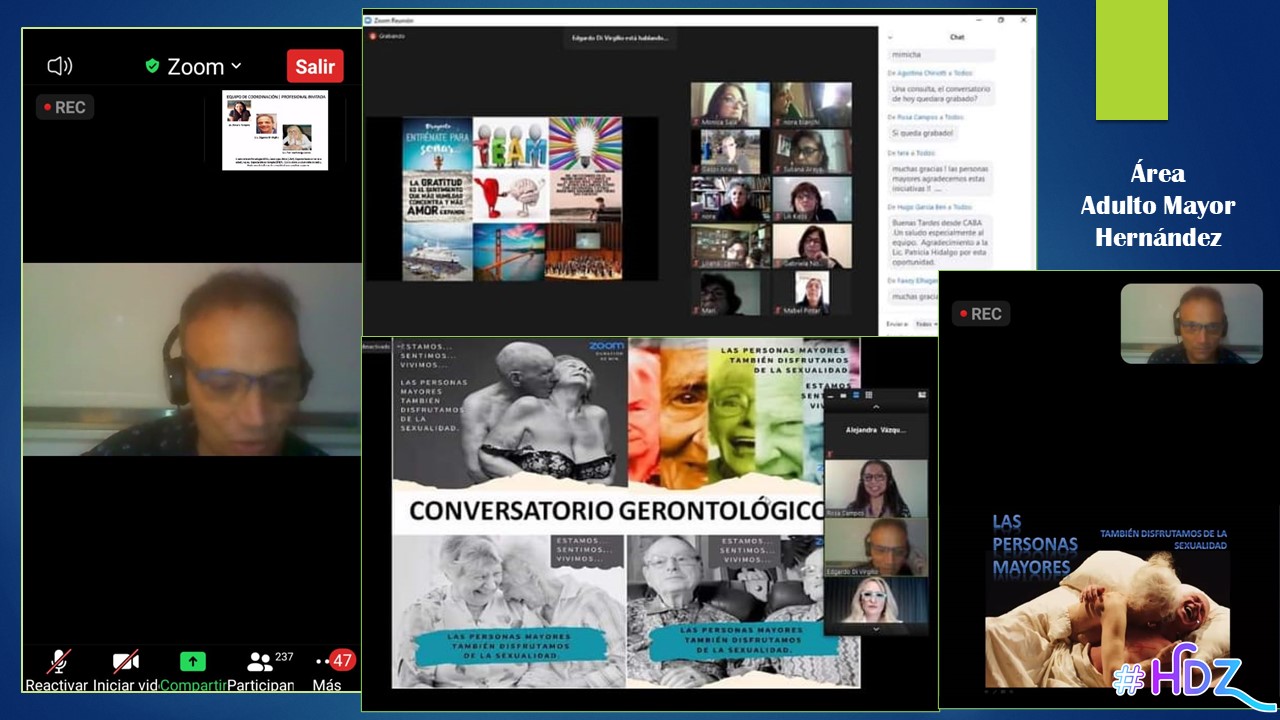Maximize the Zoom Reunión window

1001,20
